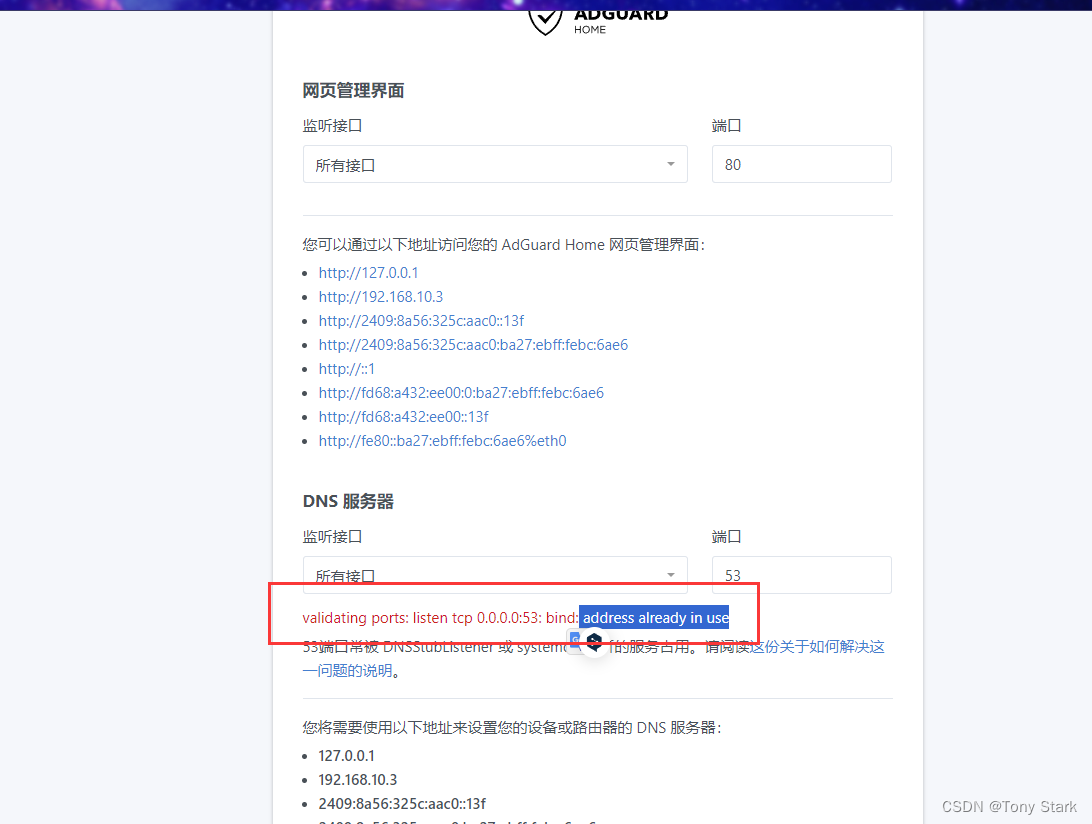Open the http://[::1] loopback link
Viewport: 1092px width, 824px height.
[x=347, y=369]
